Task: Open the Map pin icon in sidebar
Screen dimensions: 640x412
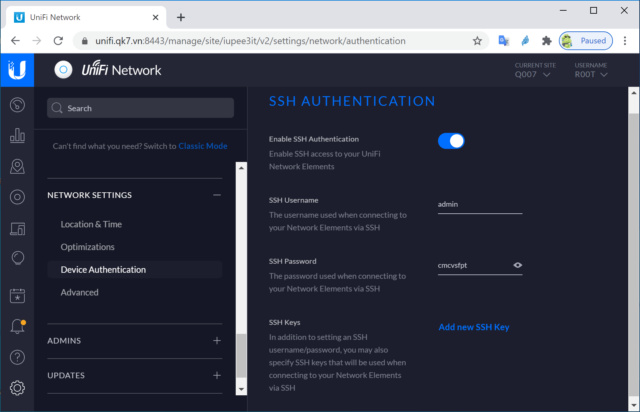Action: [17, 166]
